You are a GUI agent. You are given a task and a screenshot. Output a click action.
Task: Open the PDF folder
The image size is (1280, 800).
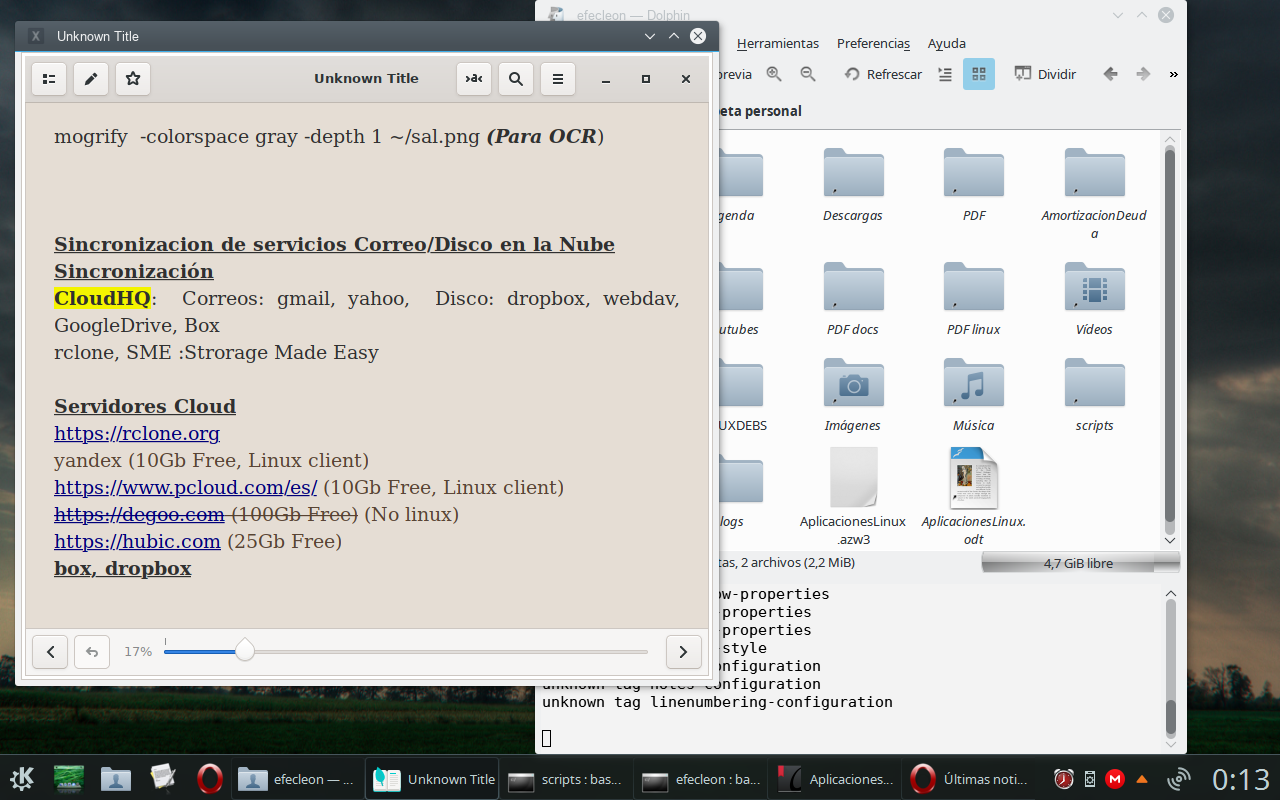pos(974,186)
